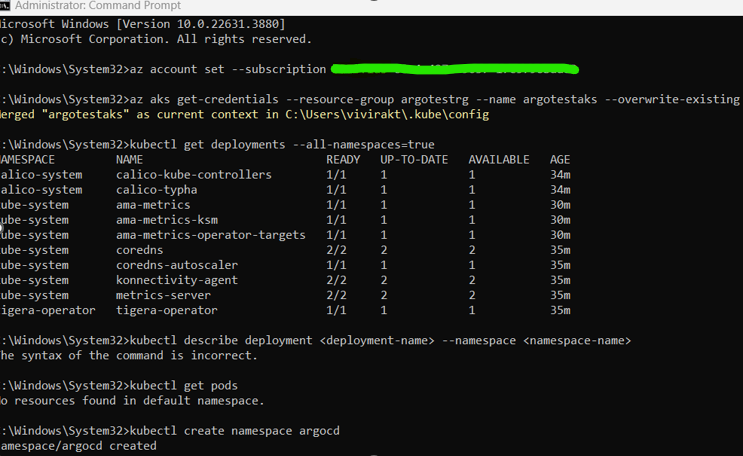
Task: Click the AVAILABLE column header
Action: (x=499, y=160)
